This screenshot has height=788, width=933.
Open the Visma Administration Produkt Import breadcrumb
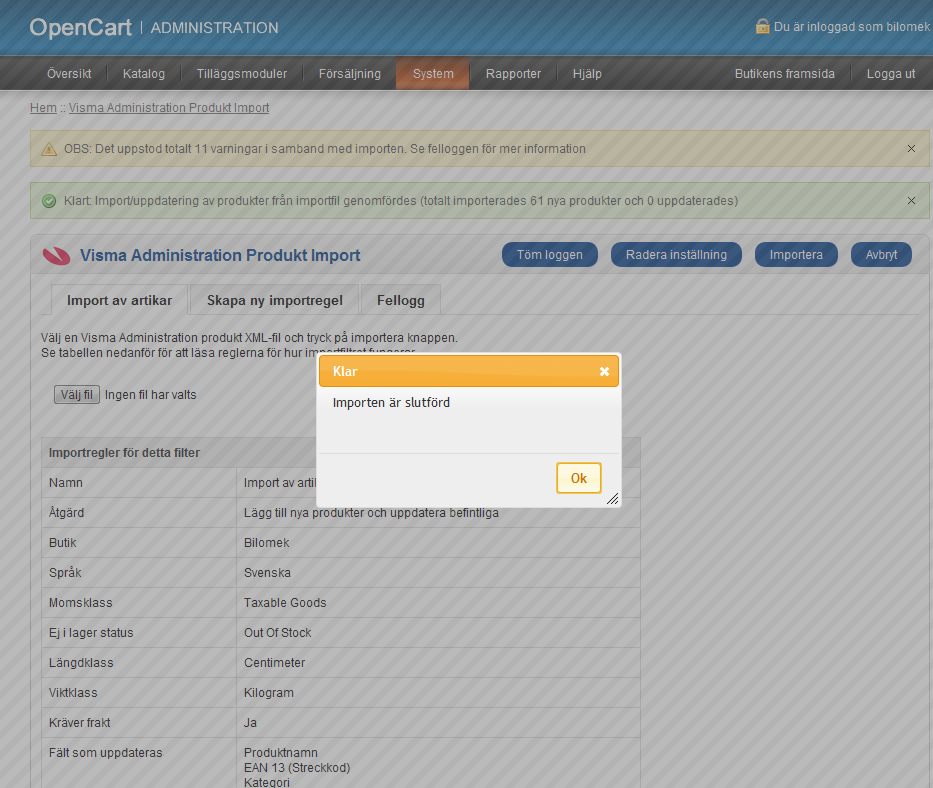pos(169,108)
